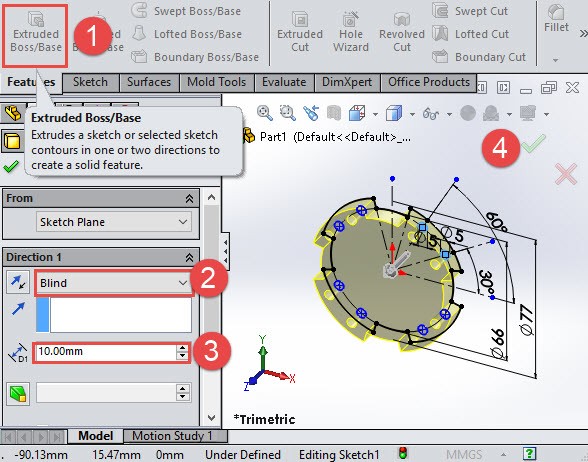
Task: Open the Hole Wizard
Action: point(351,32)
